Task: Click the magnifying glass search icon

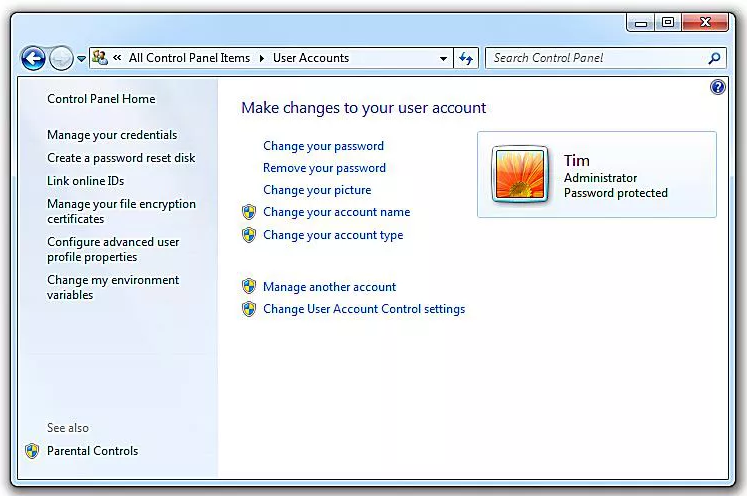Action: (x=714, y=58)
